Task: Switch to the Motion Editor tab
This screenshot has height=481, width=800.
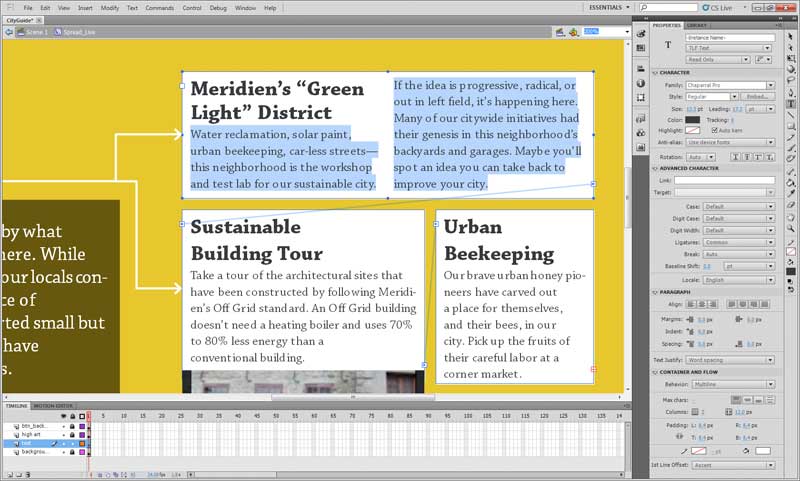Action: (53, 406)
